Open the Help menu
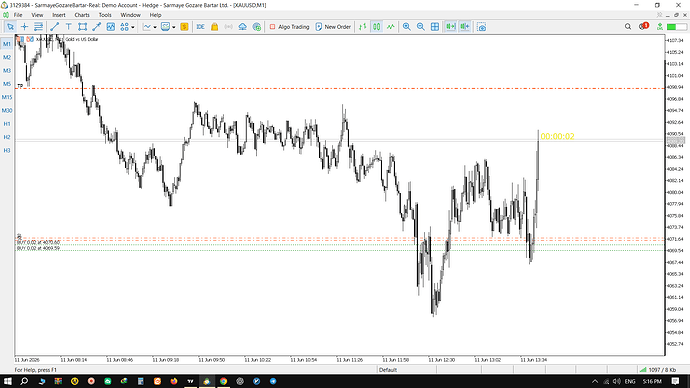Viewport: 690px width, 388px height. click(x=155, y=15)
